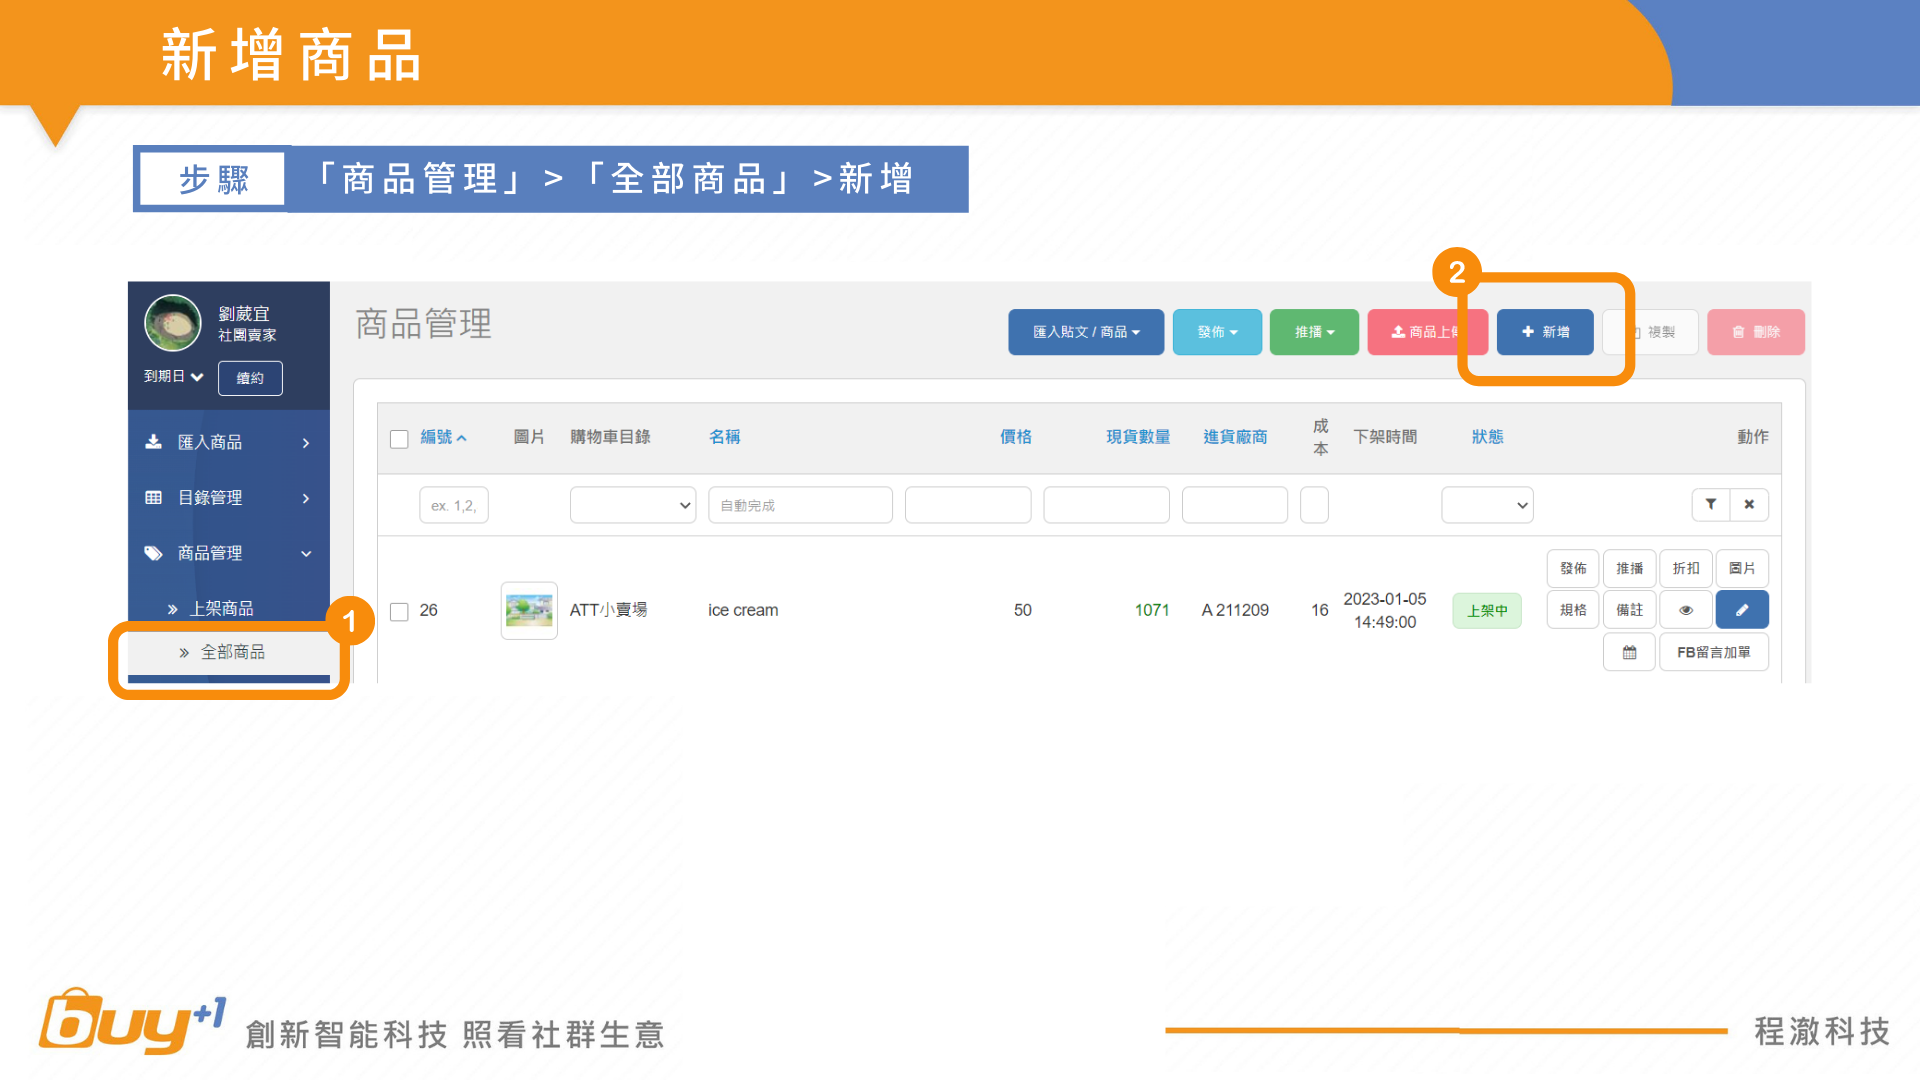Viewport: 1920px width, 1080px height.
Task: Click the 名稱 autocomplete input field
Action: point(800,505)
